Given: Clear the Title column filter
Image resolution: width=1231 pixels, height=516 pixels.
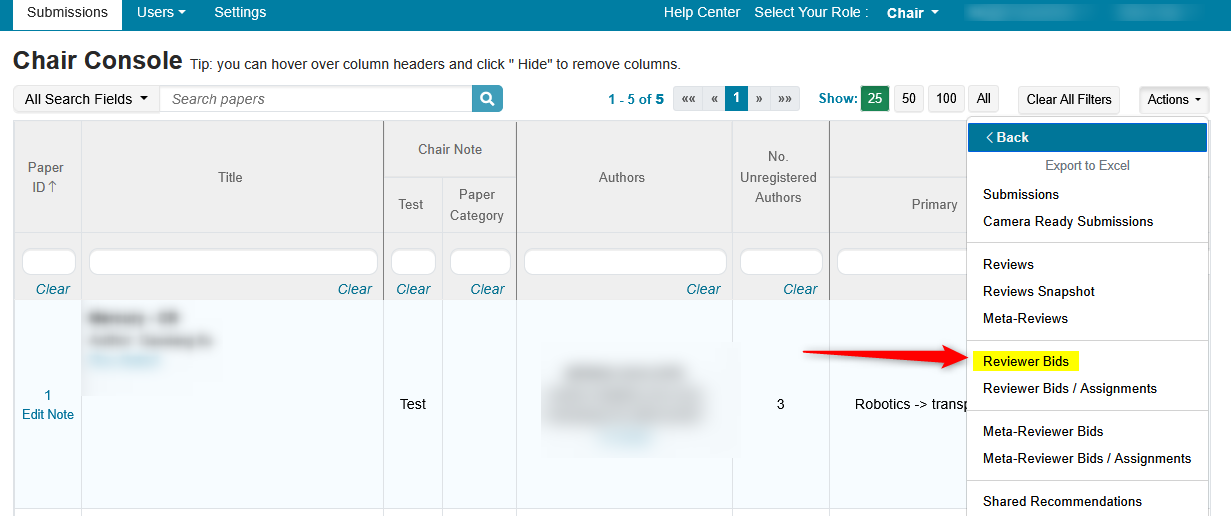Looking at the screenshot, I should [354, 289].
